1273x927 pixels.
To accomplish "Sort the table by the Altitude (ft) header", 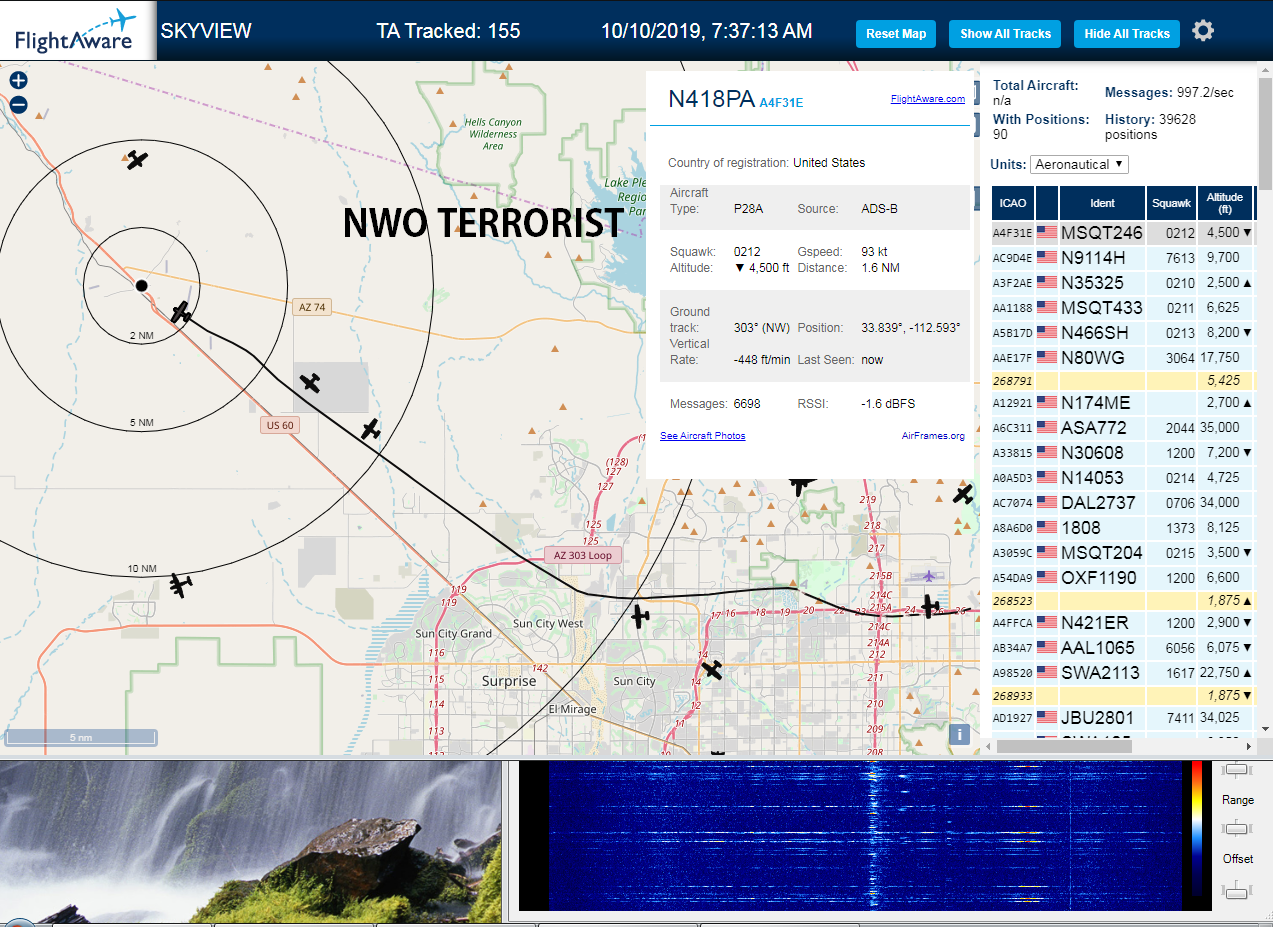I will pos(1225,203).
